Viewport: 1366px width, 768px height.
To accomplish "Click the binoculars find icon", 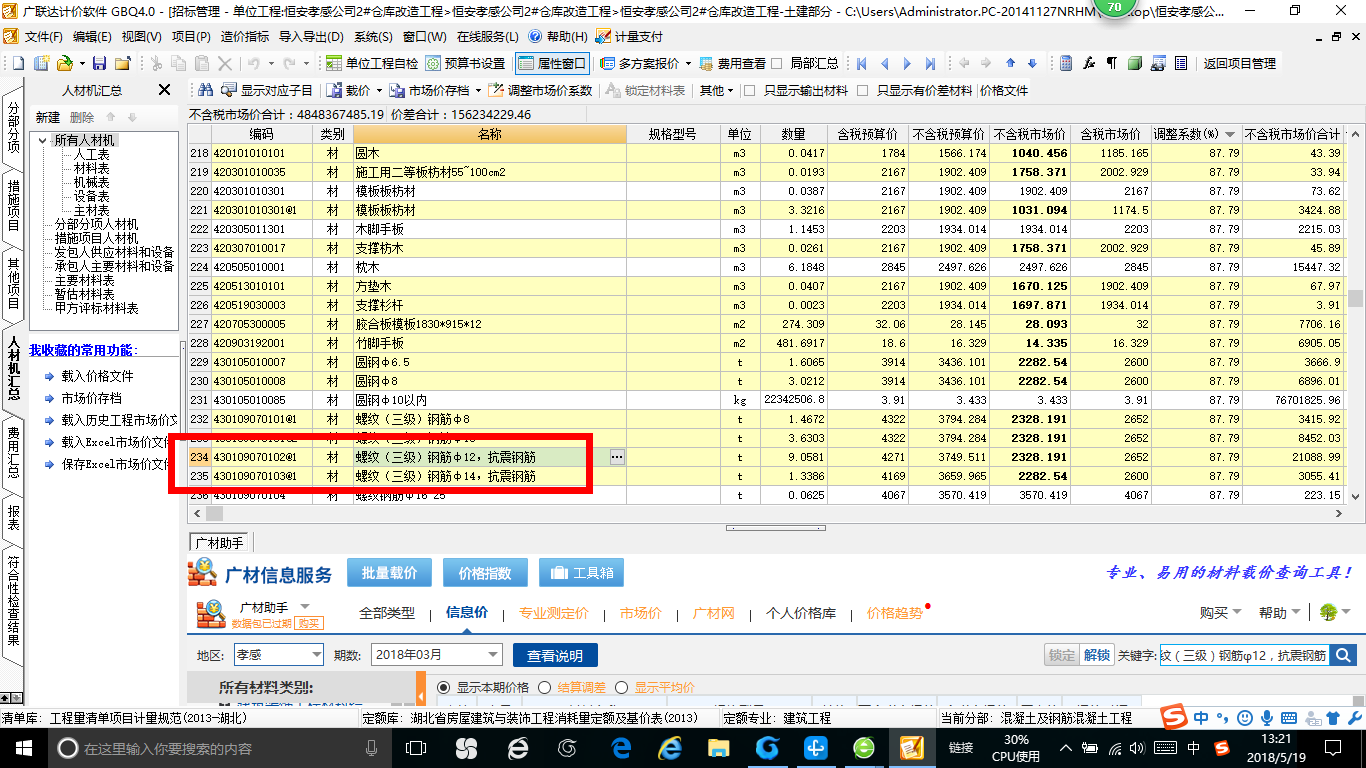I will [204, 90].
